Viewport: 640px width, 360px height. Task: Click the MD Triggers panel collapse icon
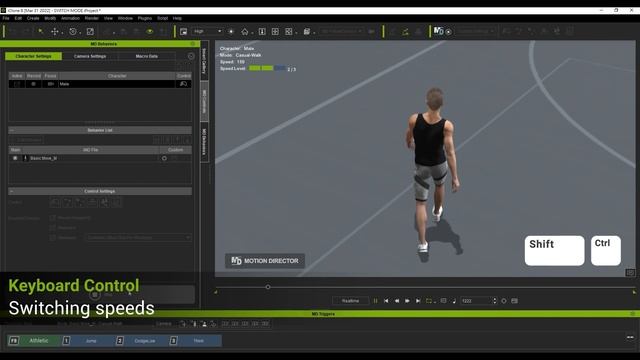click(x=633, y=314)
